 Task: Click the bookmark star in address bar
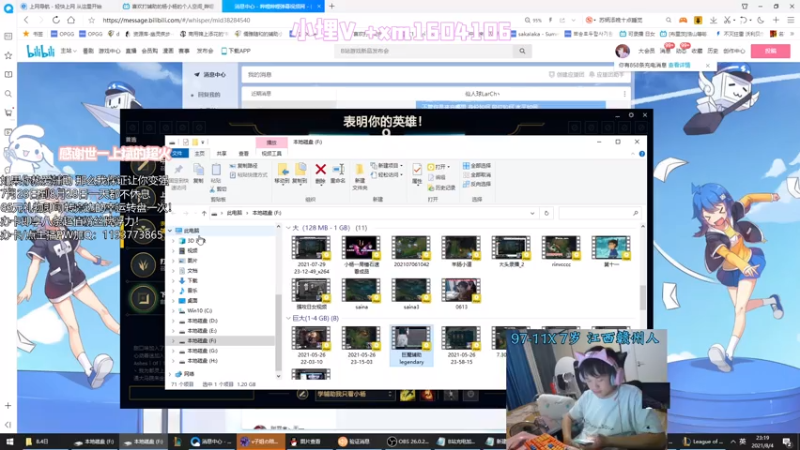point(91,20)
